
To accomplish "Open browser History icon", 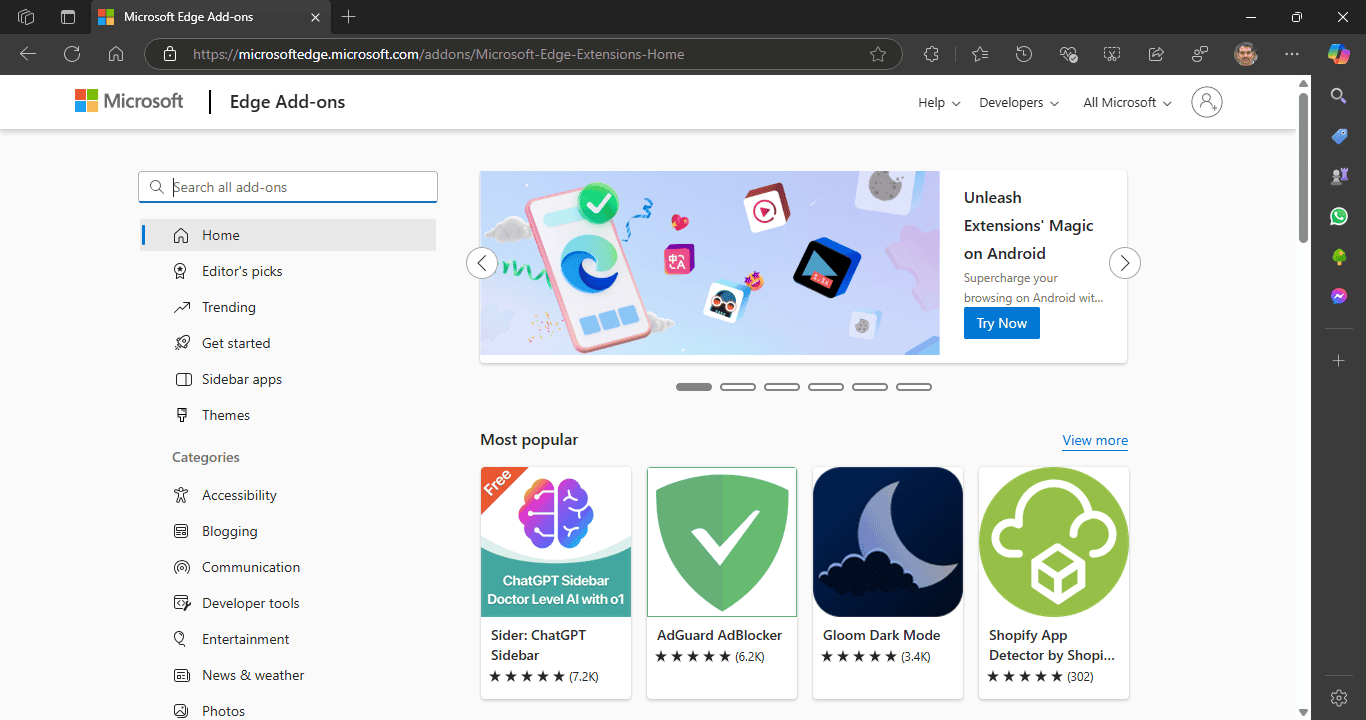I will 1024,54.
